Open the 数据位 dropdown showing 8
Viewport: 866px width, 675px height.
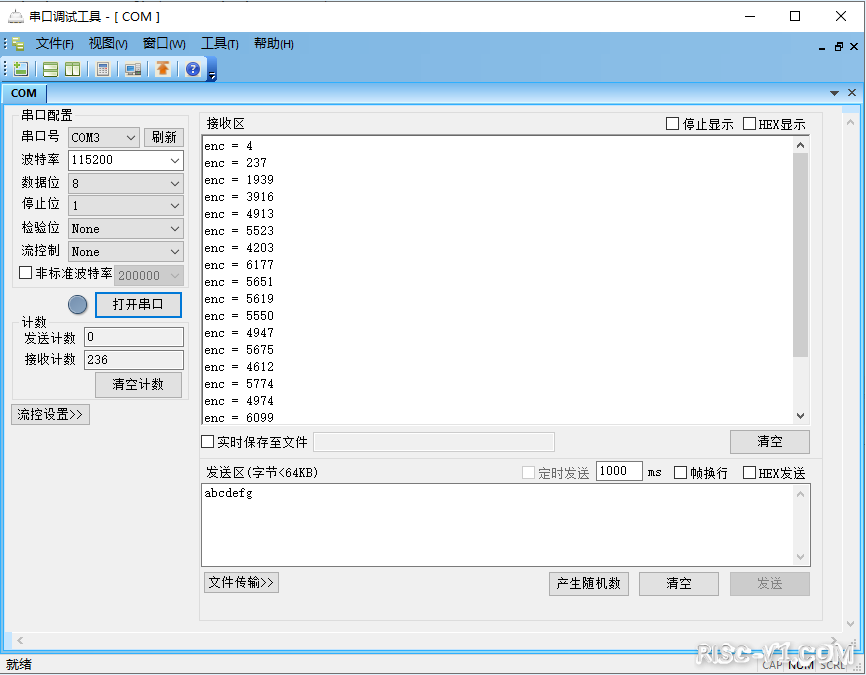point(126,183)
